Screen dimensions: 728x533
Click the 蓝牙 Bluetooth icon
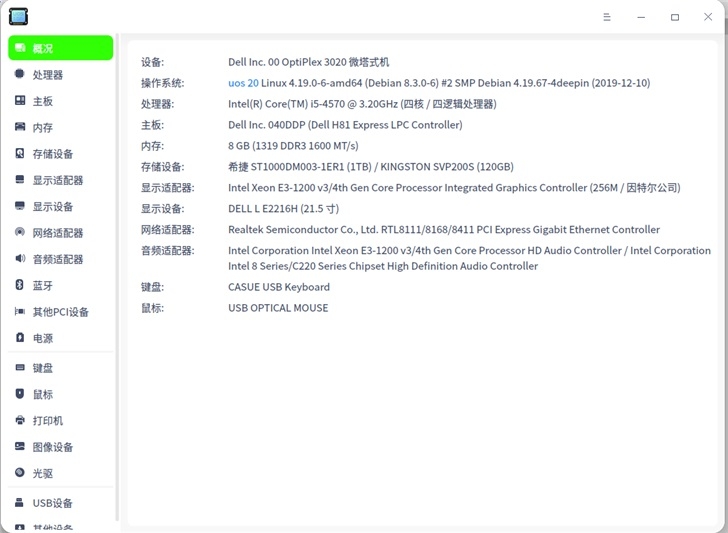[x=20, y=285]
